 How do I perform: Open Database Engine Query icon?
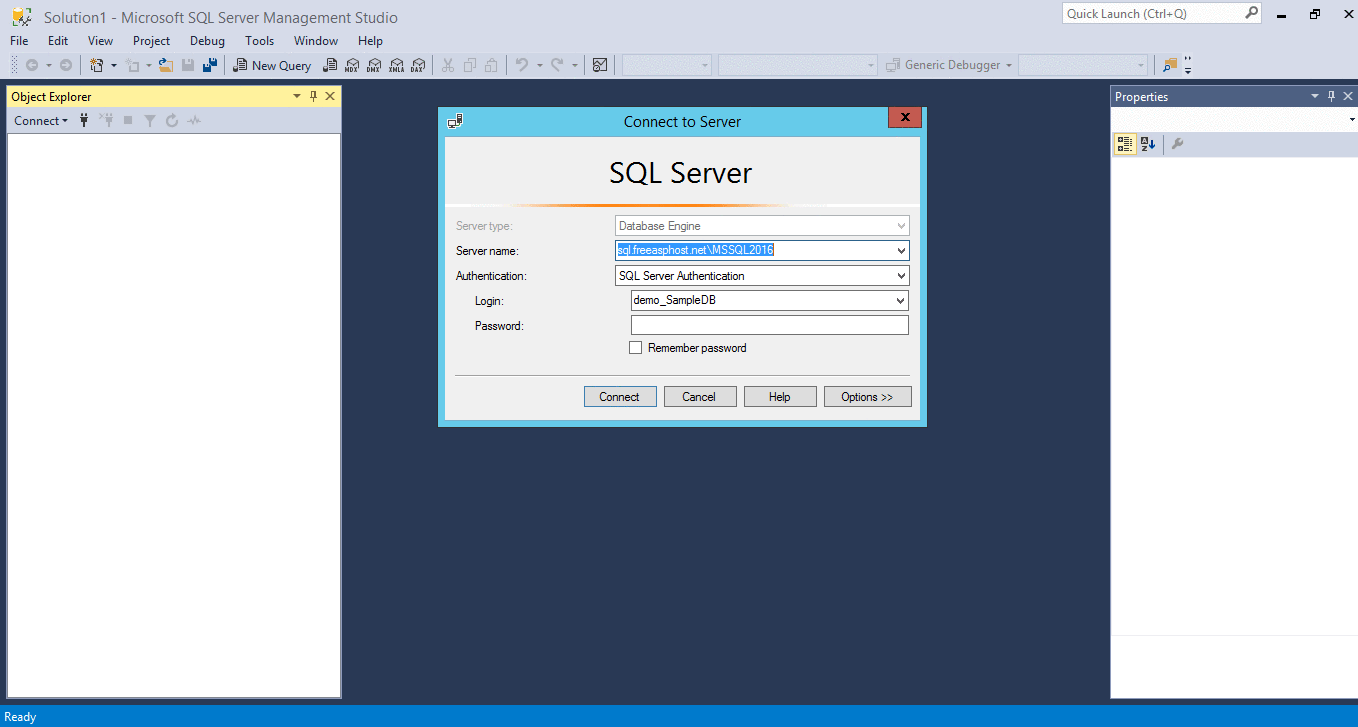(x=330, y=65)
